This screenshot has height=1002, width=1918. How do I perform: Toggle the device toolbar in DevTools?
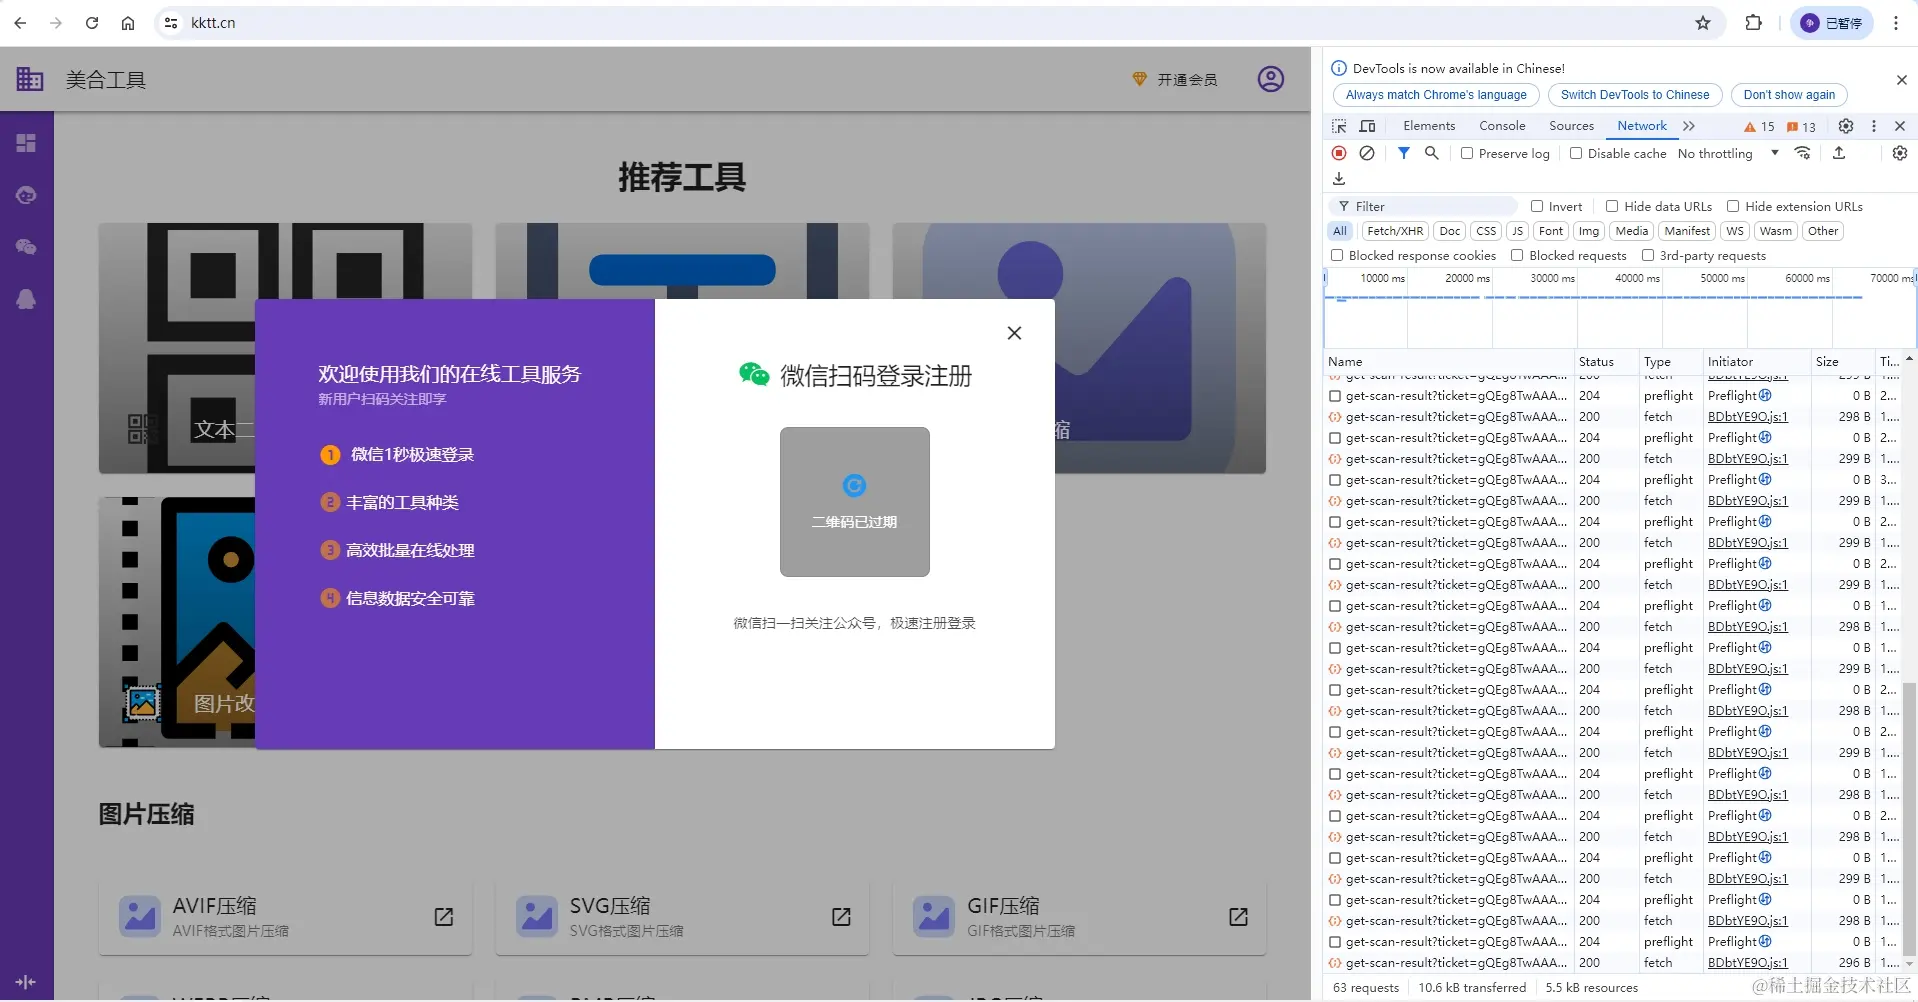pos(1368,126)
